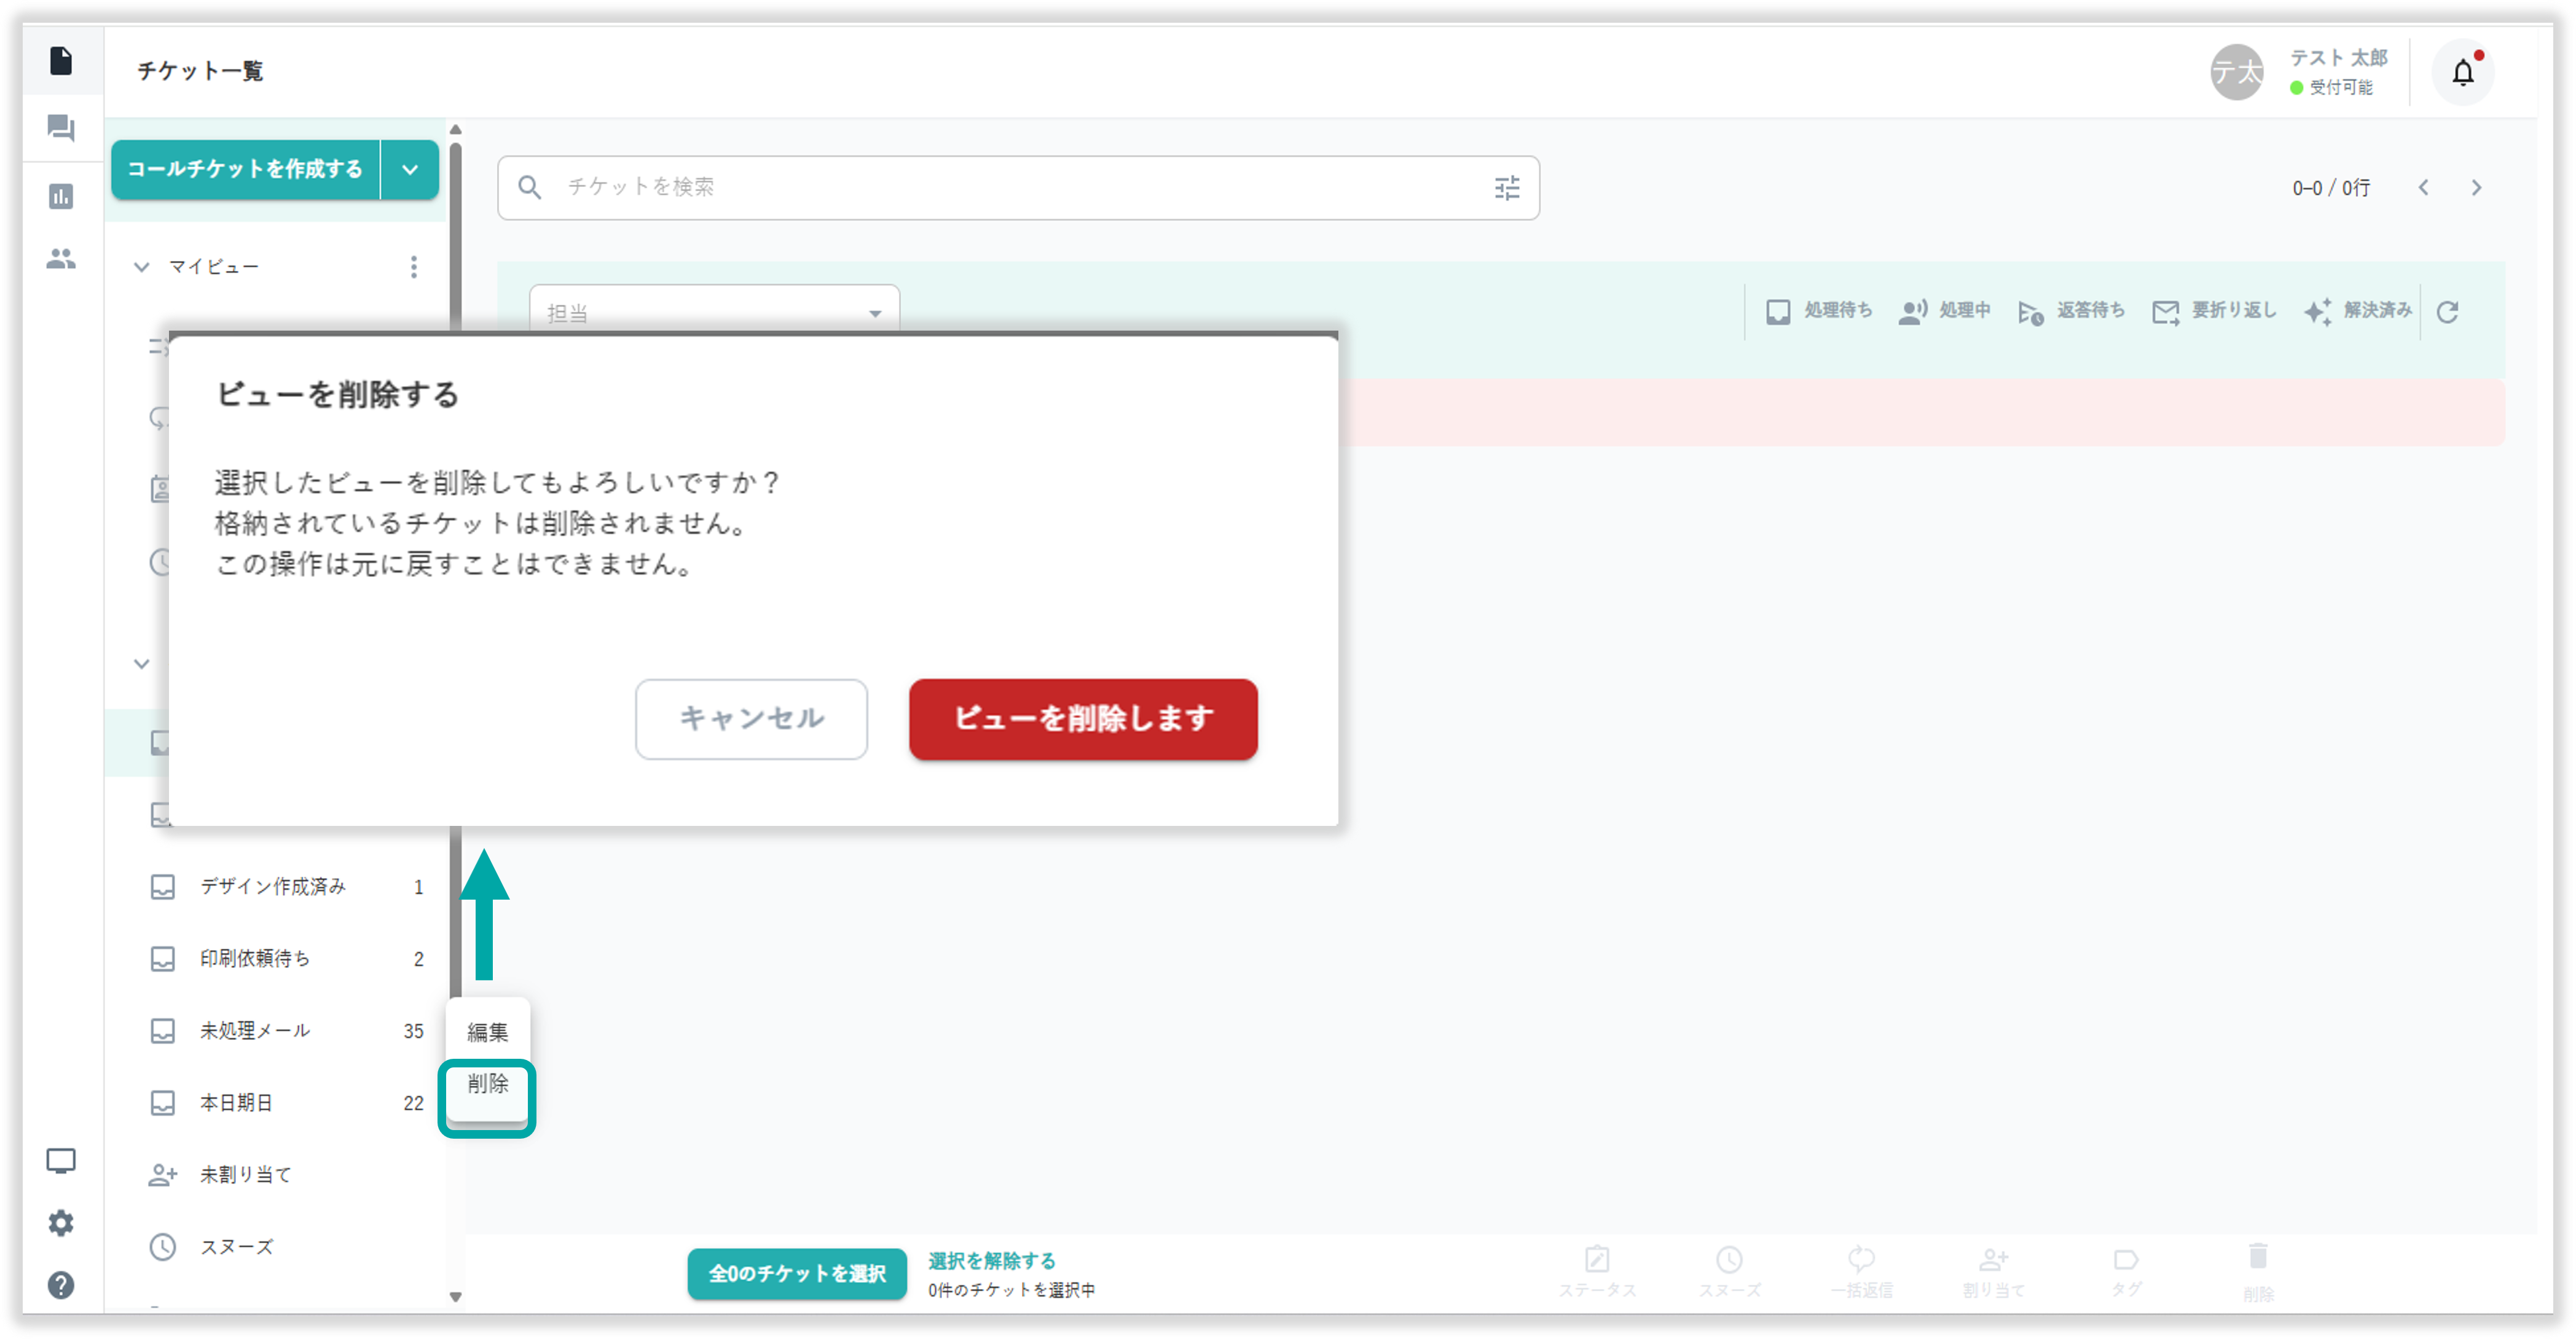The width and height of the screenshot is (2576, 1339).
Task: Click the notification bell icon
Action: 2462,72
